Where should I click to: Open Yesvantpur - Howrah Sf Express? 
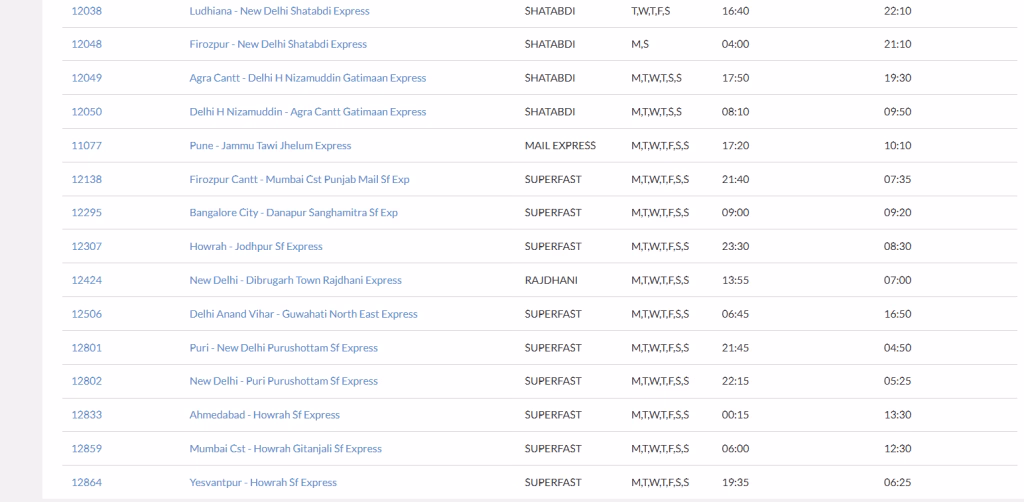(x=263, y=482)
